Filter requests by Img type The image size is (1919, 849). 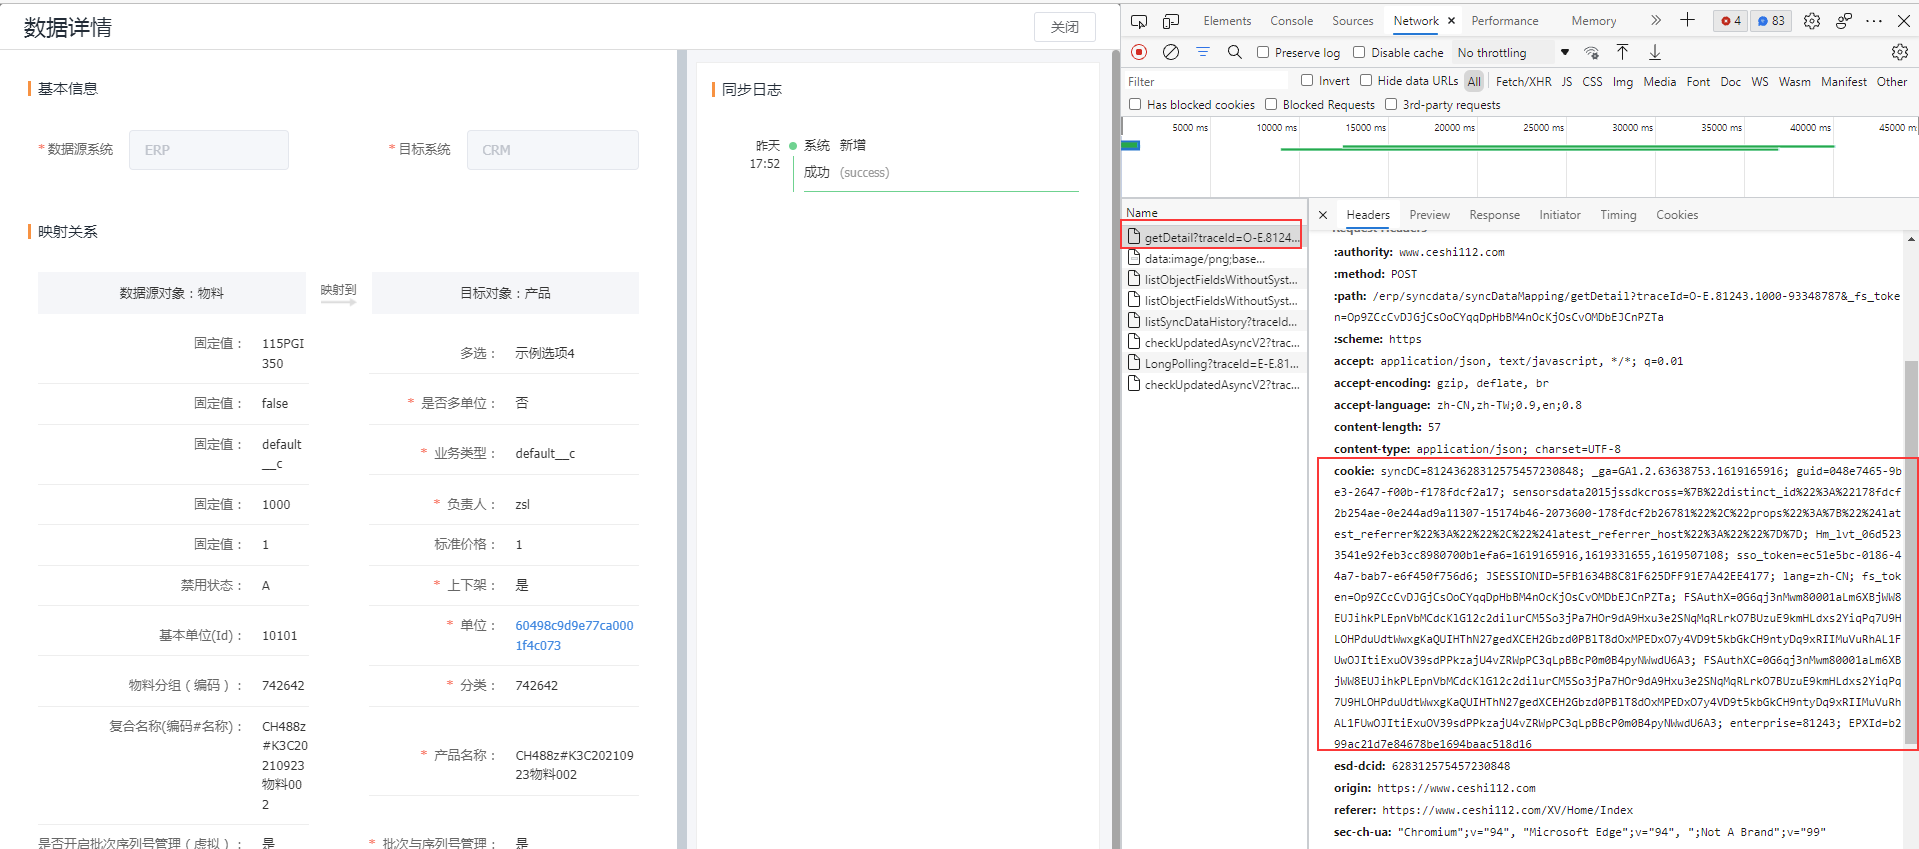(1623, 82)
